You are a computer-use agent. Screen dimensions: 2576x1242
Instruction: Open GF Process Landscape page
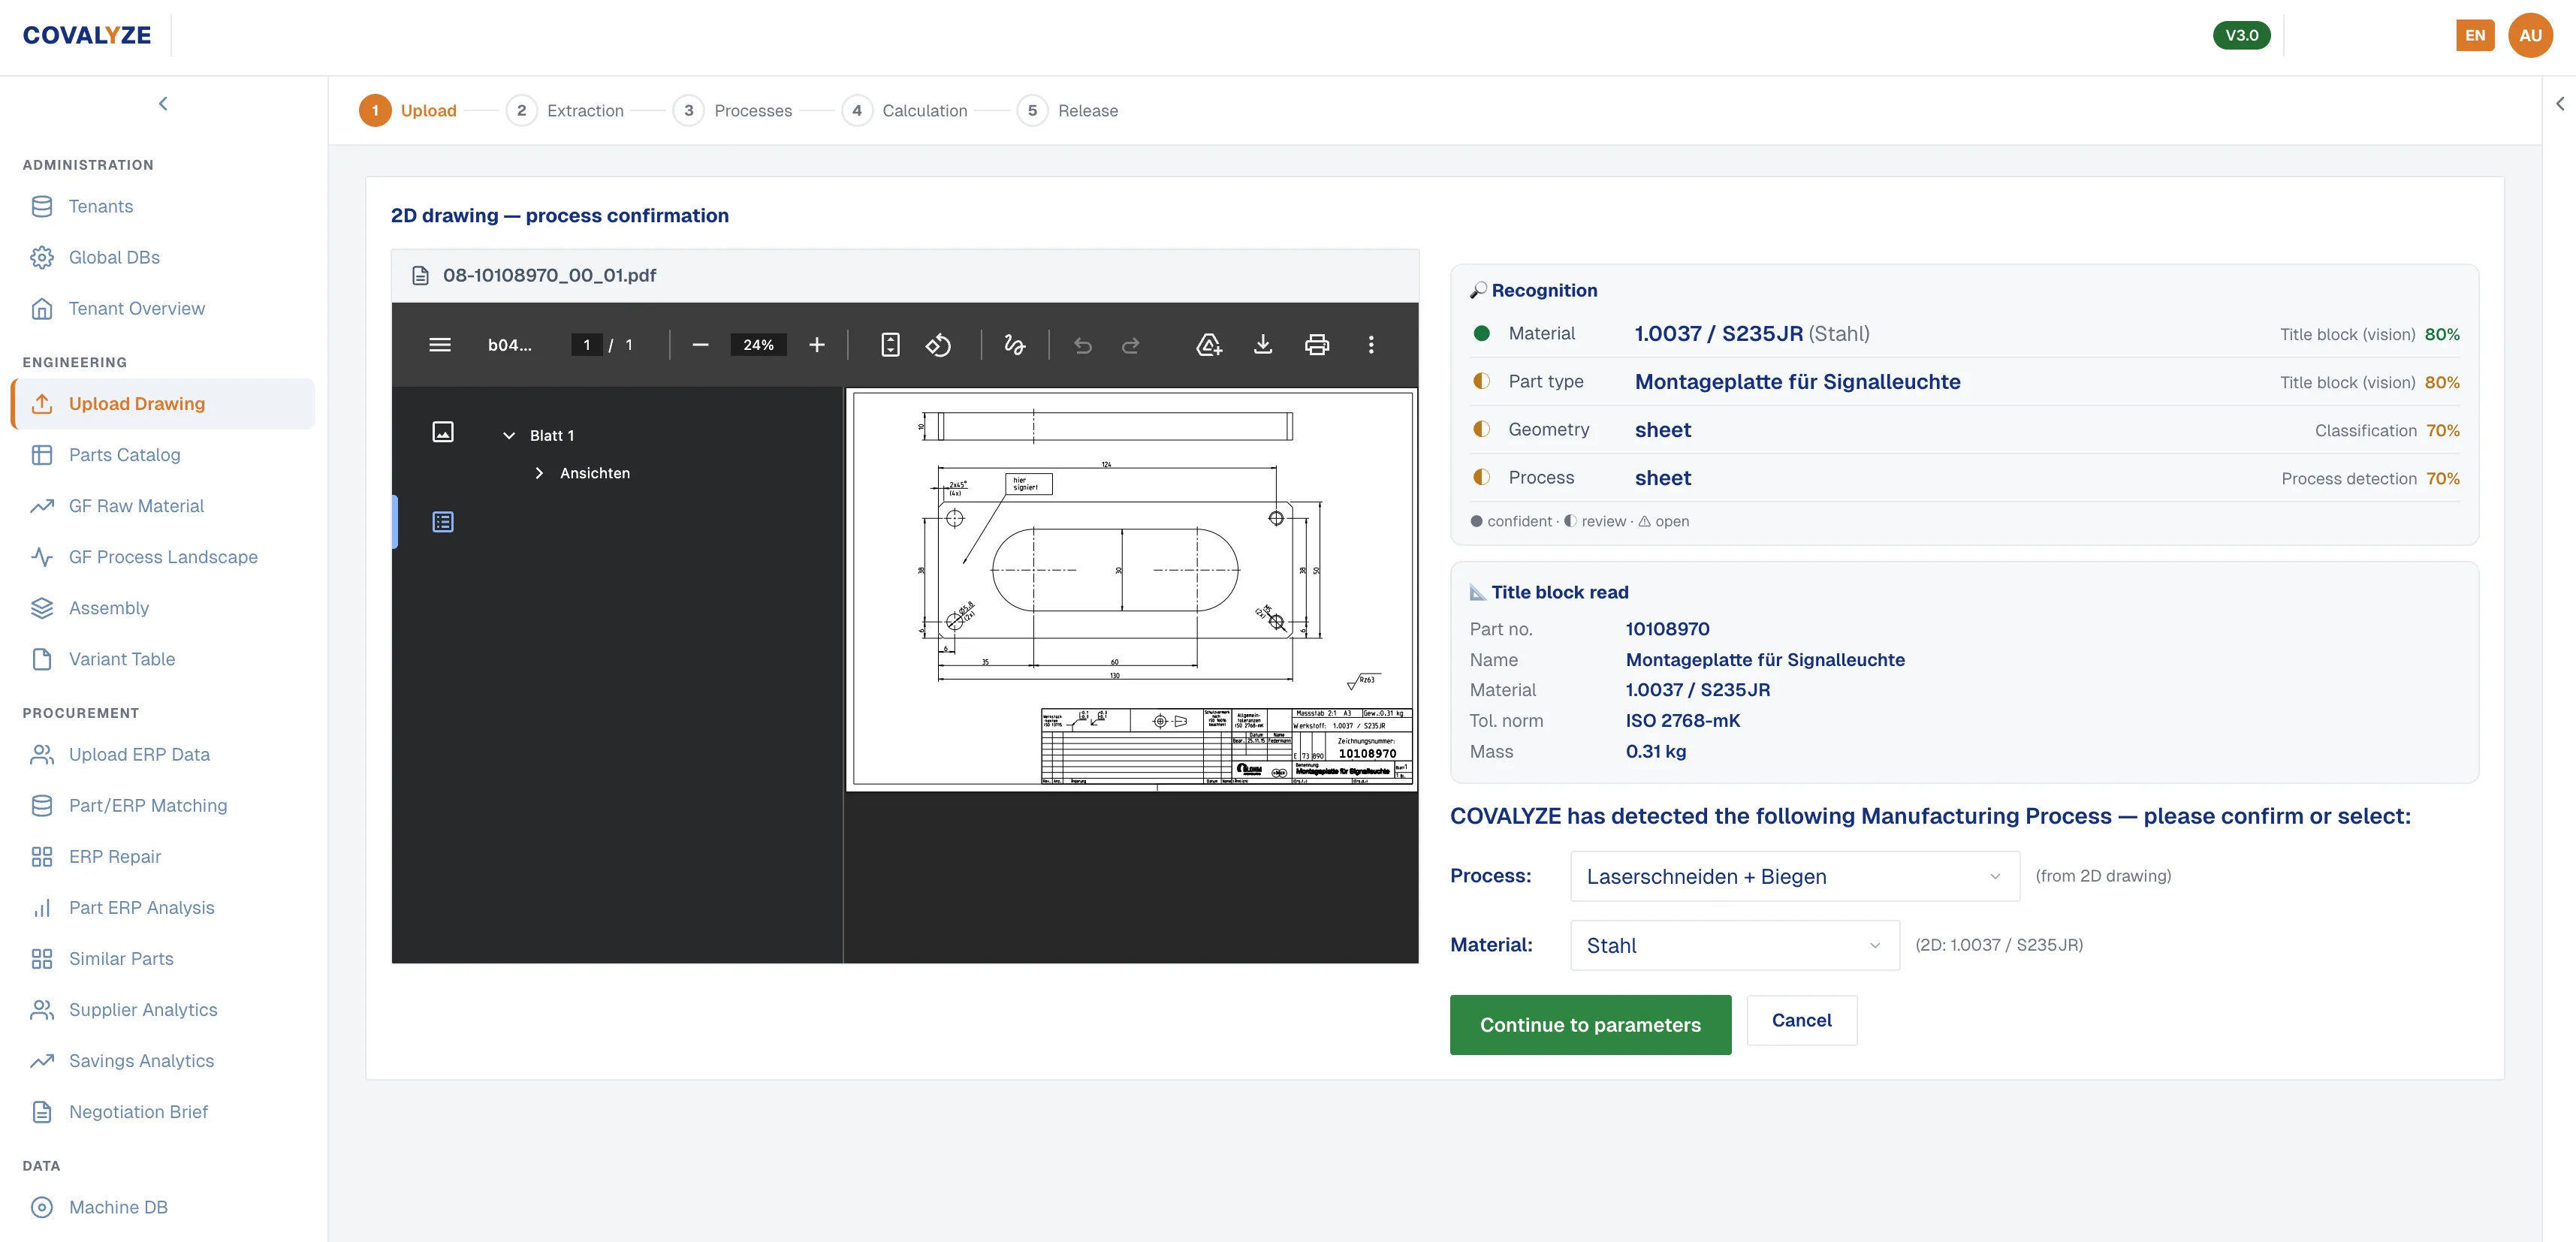point(163,557)
